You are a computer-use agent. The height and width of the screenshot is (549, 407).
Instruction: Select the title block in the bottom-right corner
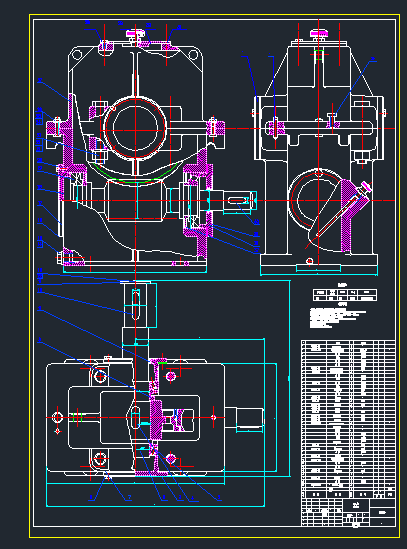pyautogui.click(x=349, y=512)
